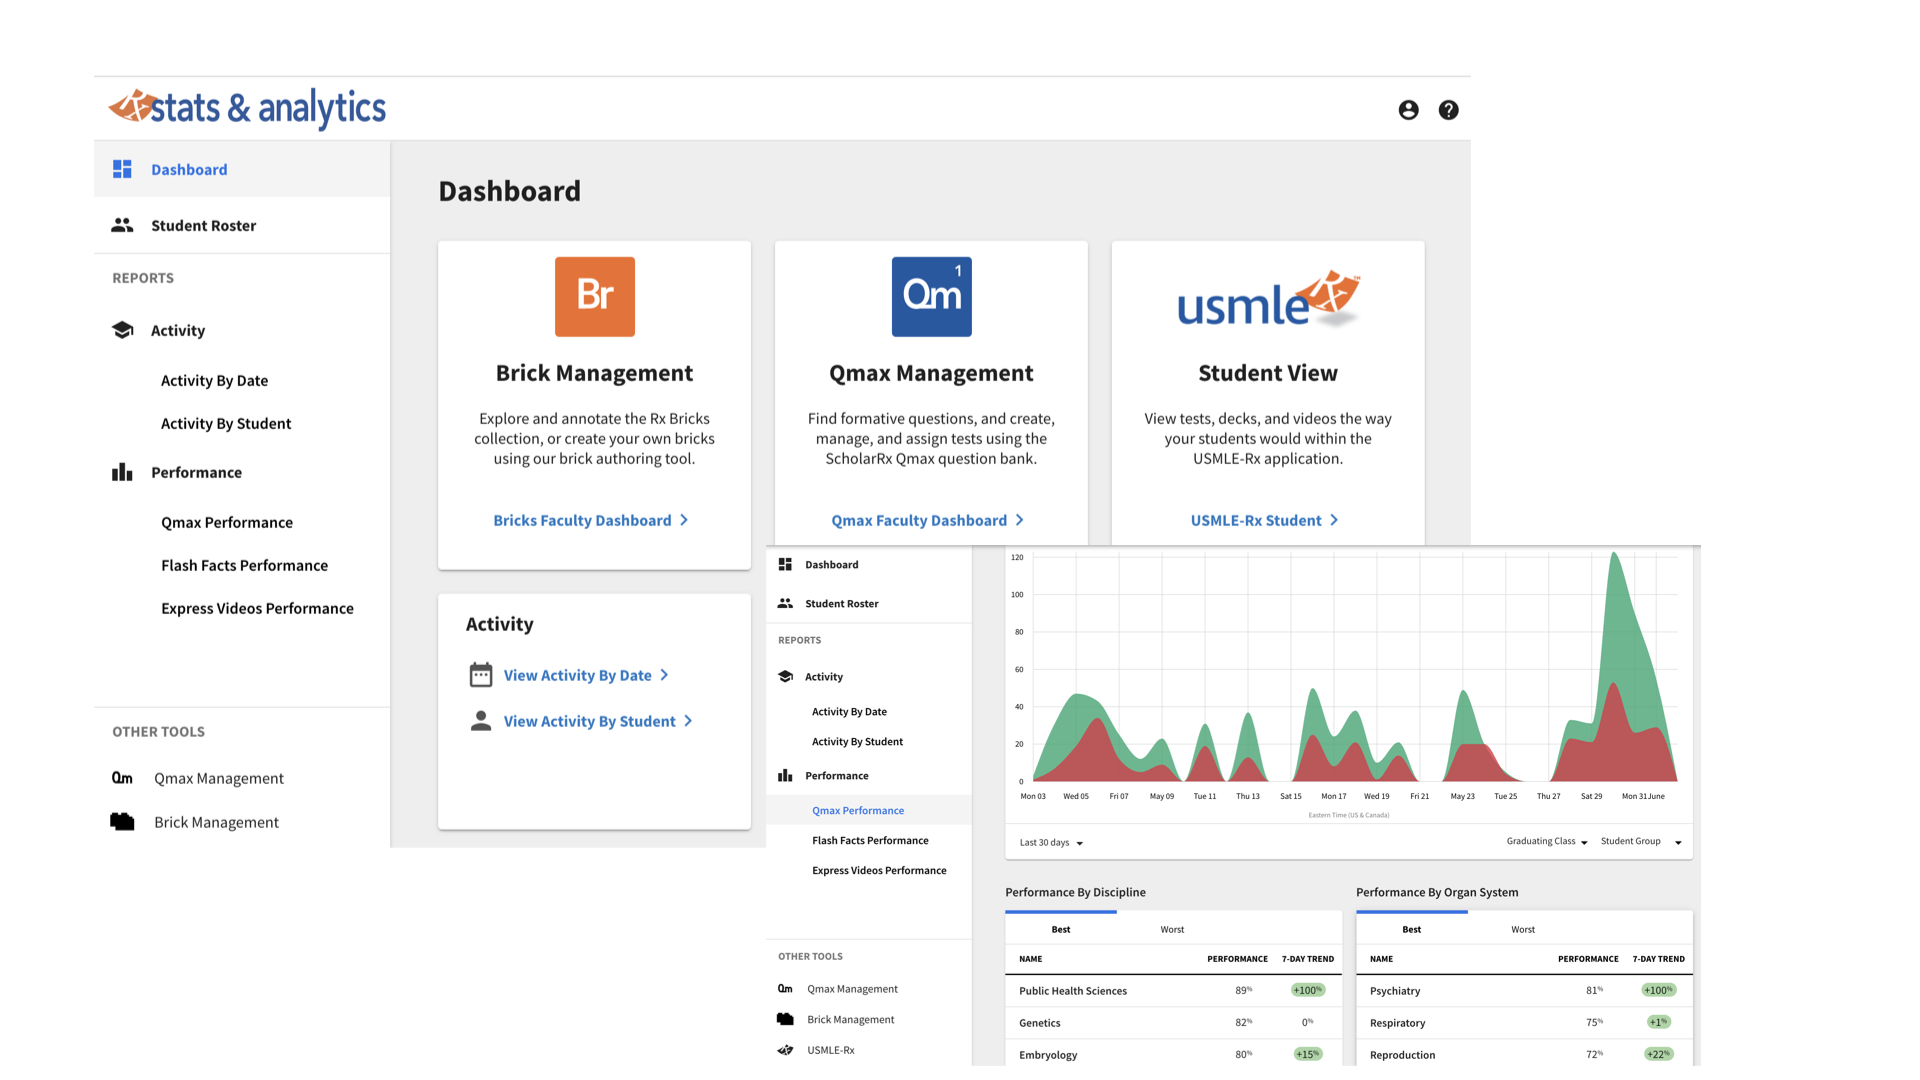Click the brick icon in the overlay sidebar Other Tools
This screenshot has width=1920, height=1080.
pyautogui.click(x=785, y=1019)
